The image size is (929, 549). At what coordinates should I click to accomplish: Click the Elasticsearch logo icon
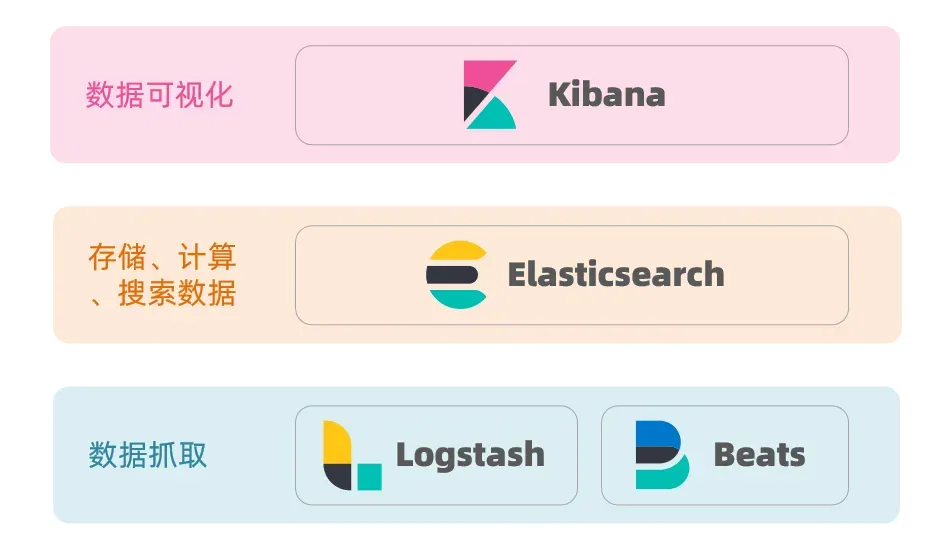tap(457, 274)
